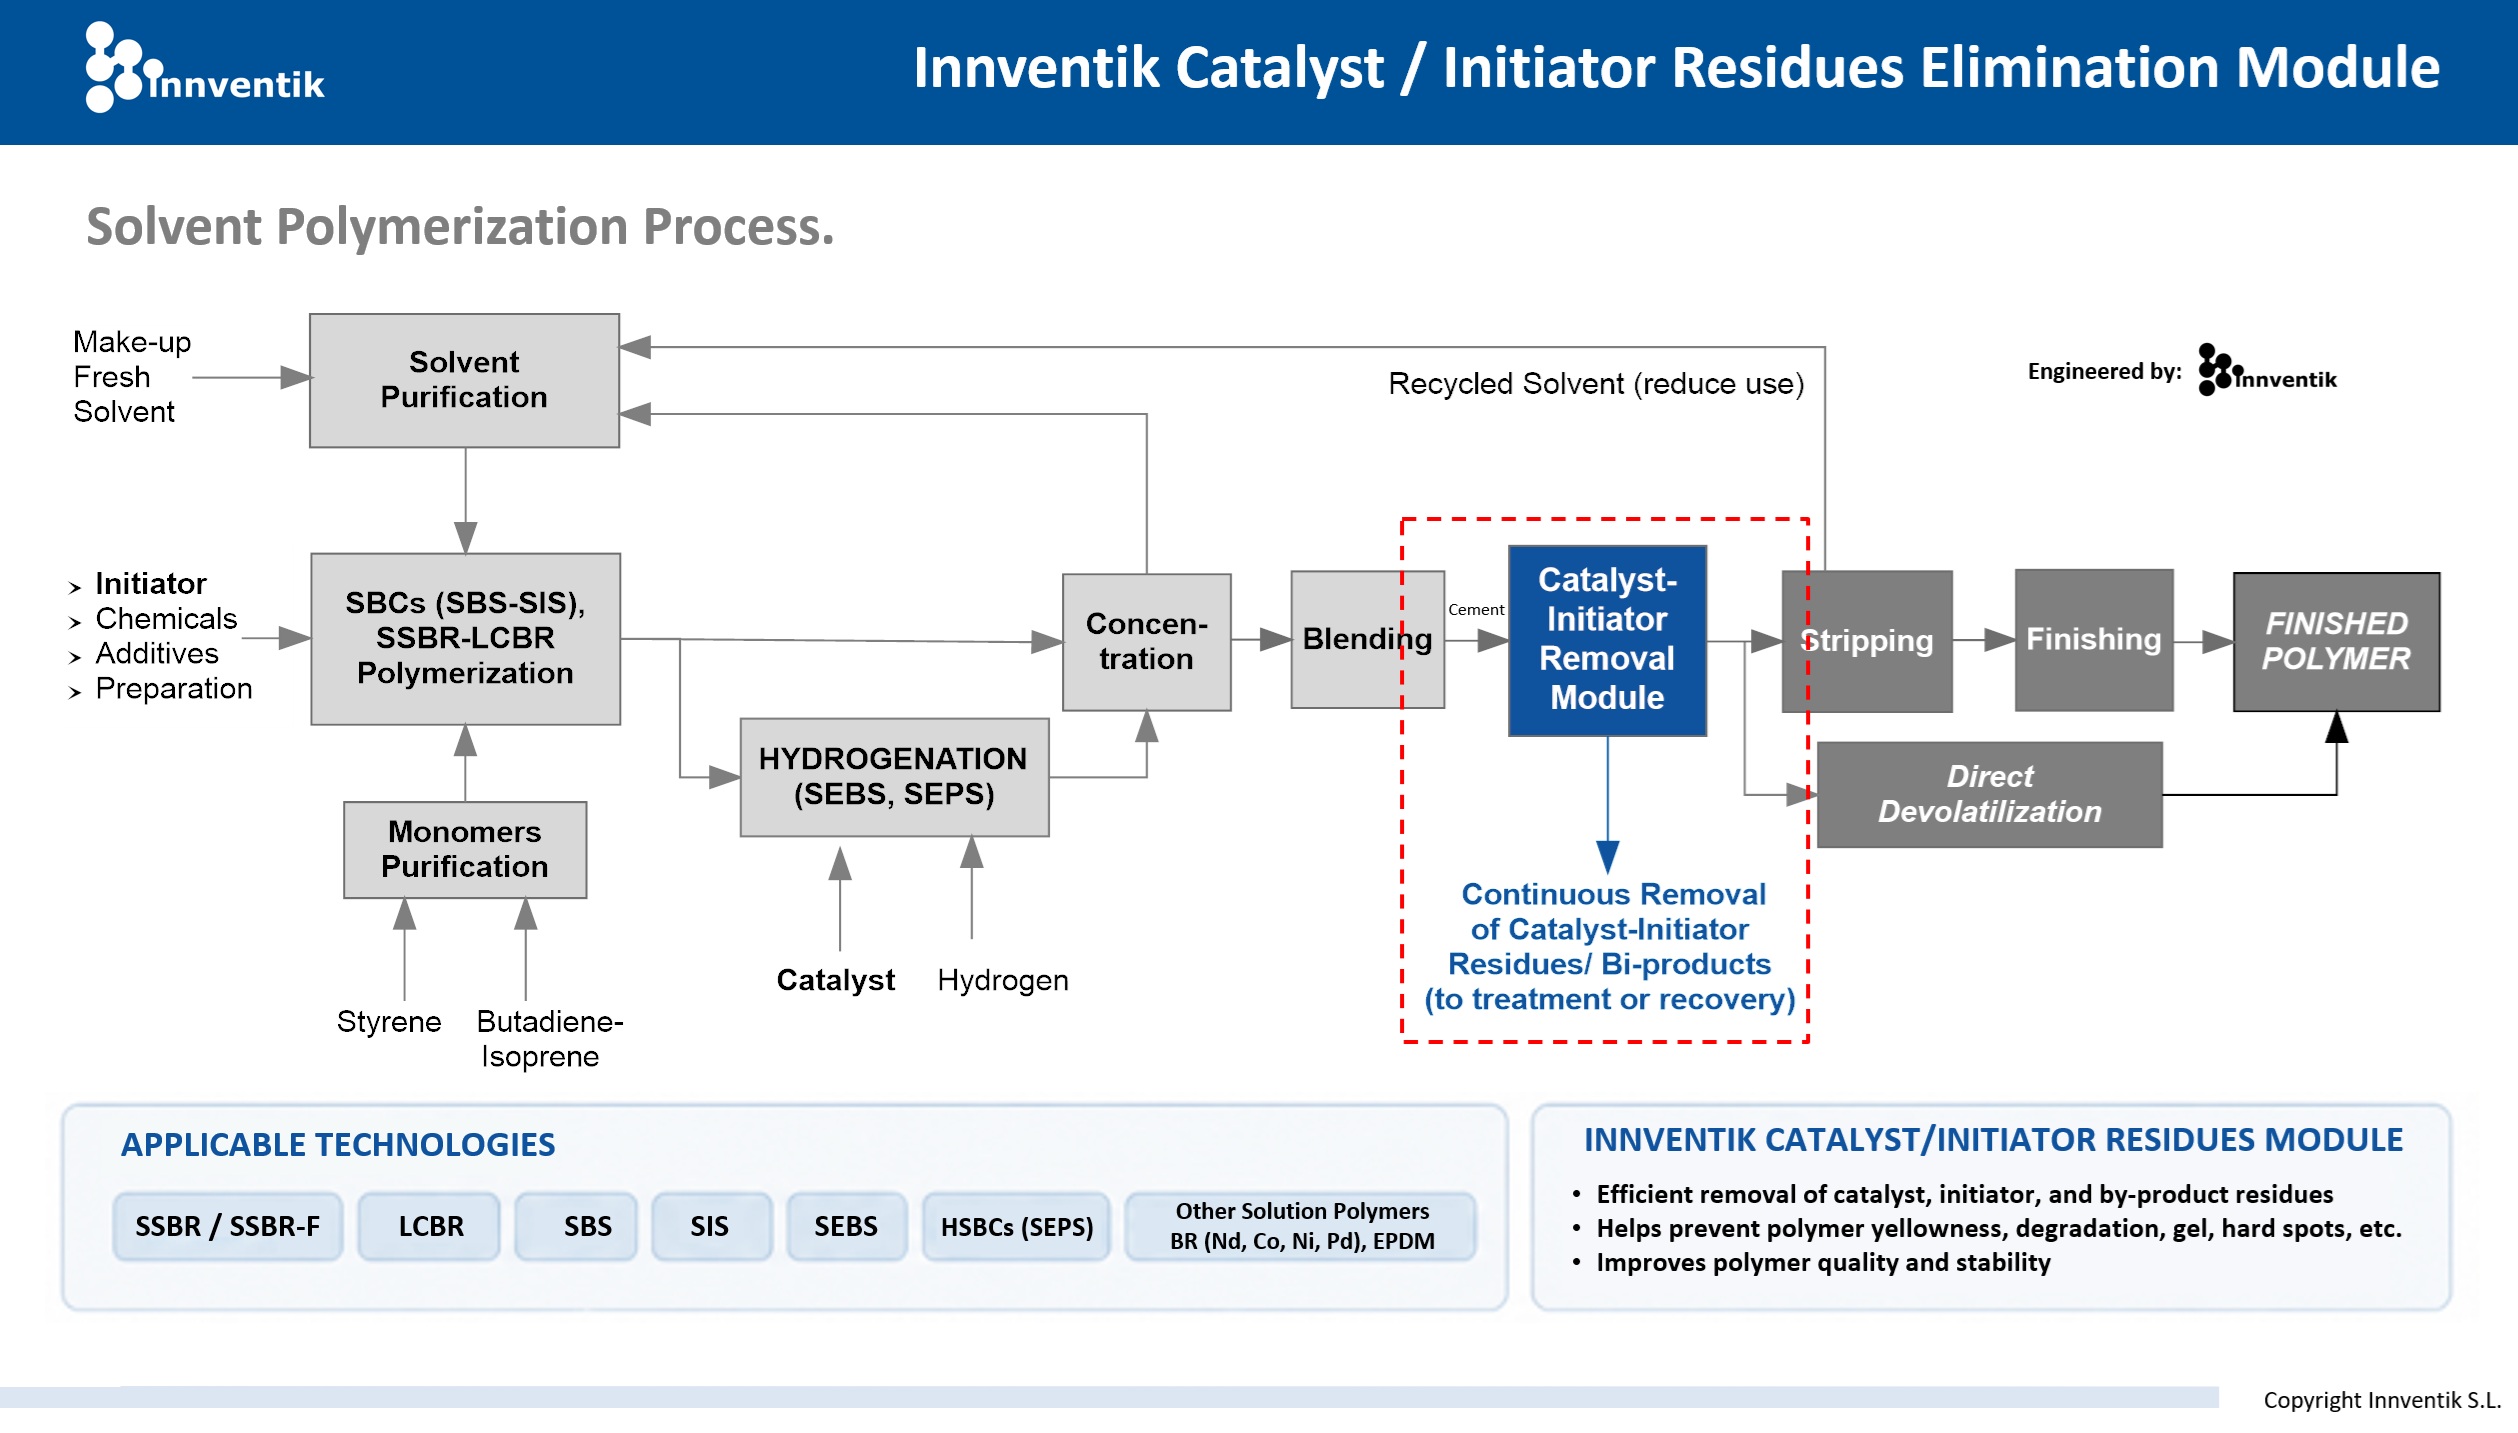Image resolution: width=2518 pixels, height=1433 pixels.
Task: Select the Solvent Purification box
Action: pos(464,380)
